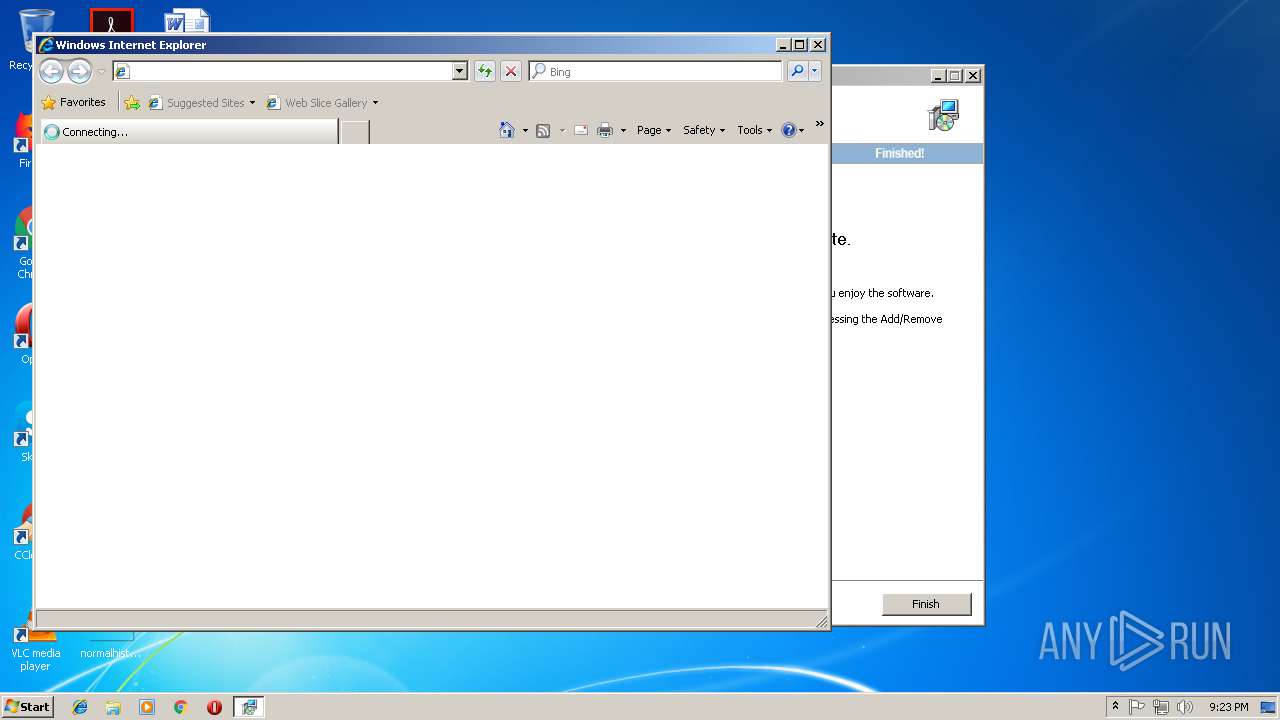
Task: Stop loading with the red X icon
Action: coord(511,71)
